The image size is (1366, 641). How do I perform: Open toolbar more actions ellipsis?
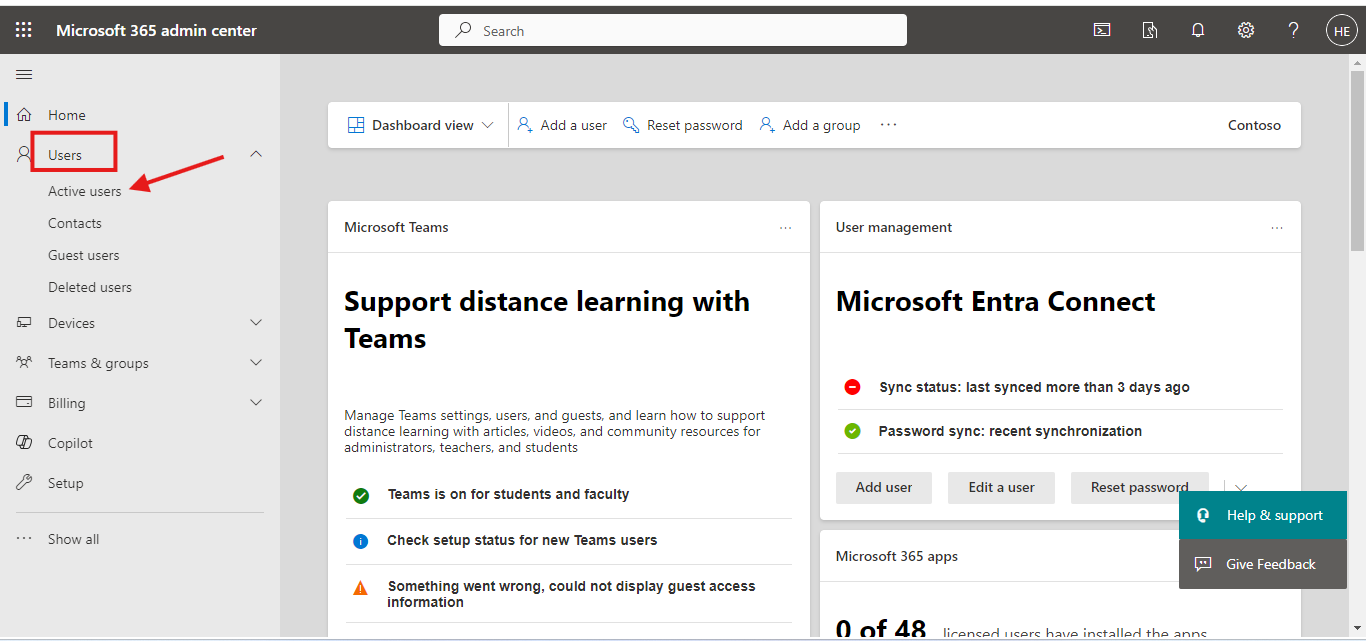[x=888, y=125]
